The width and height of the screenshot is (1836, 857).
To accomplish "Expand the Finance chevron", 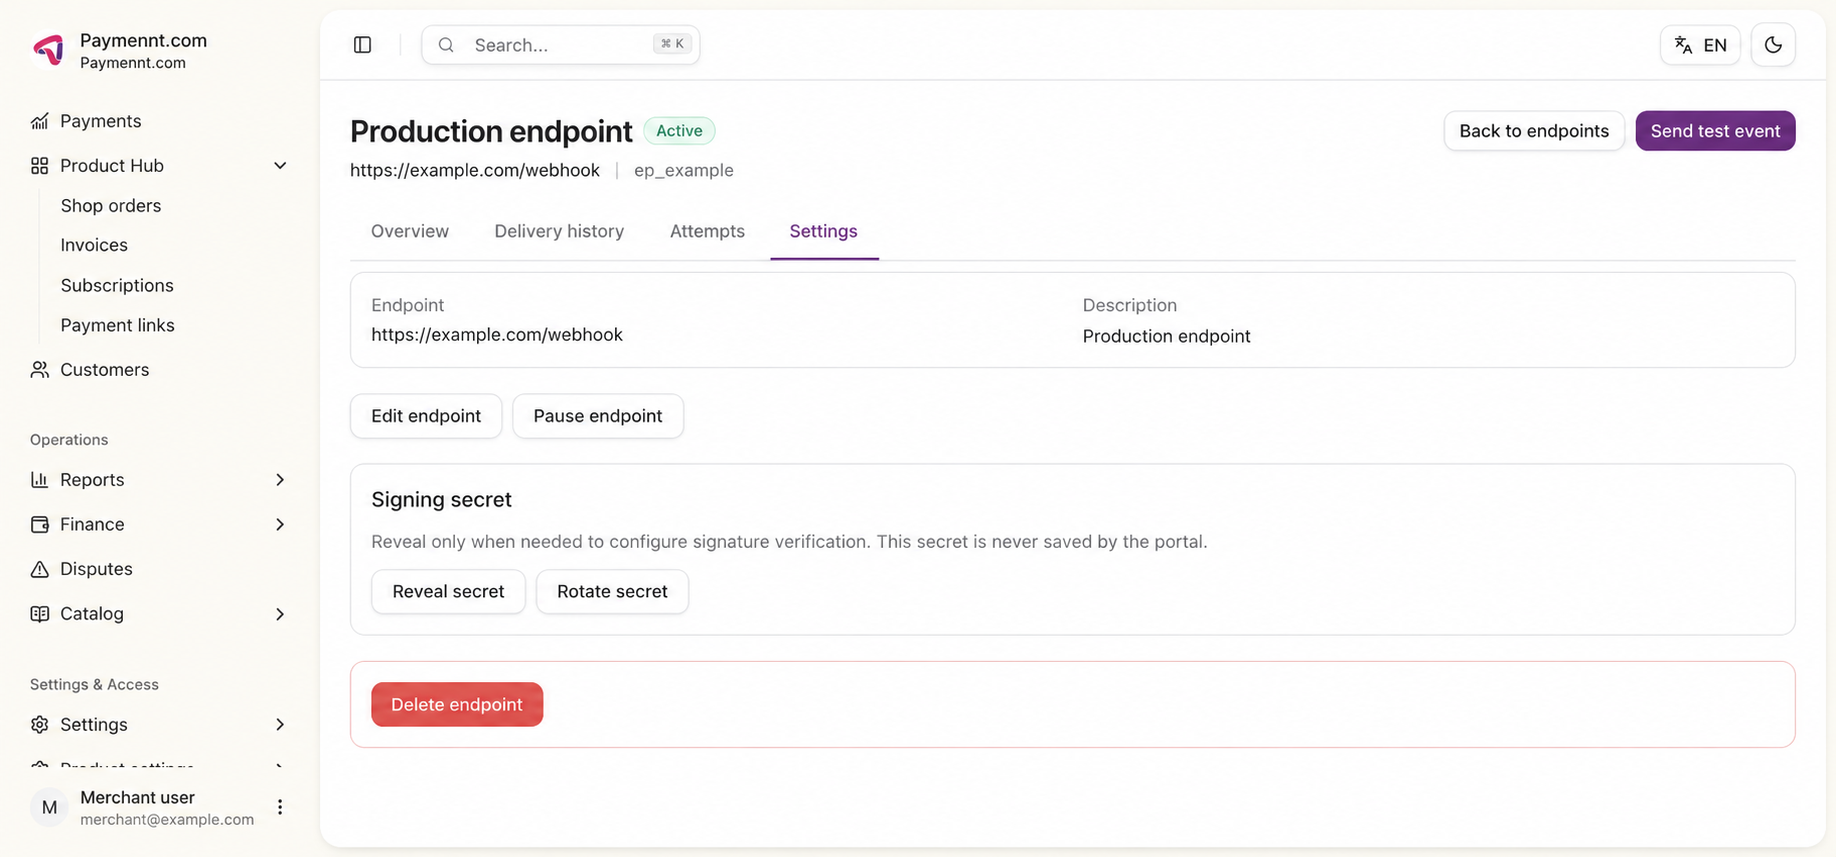I will coord(280,525).
